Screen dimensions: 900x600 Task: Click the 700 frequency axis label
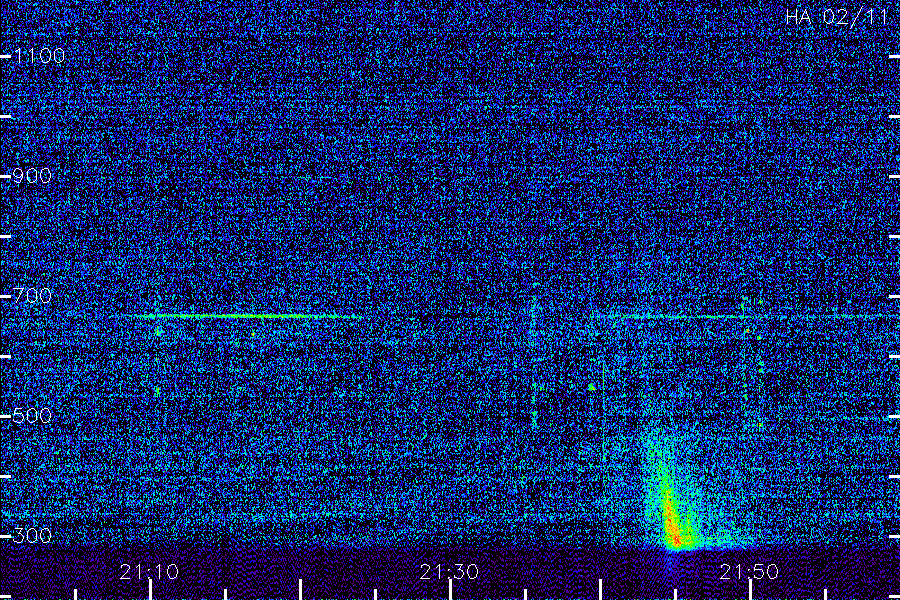coord(32,296)
